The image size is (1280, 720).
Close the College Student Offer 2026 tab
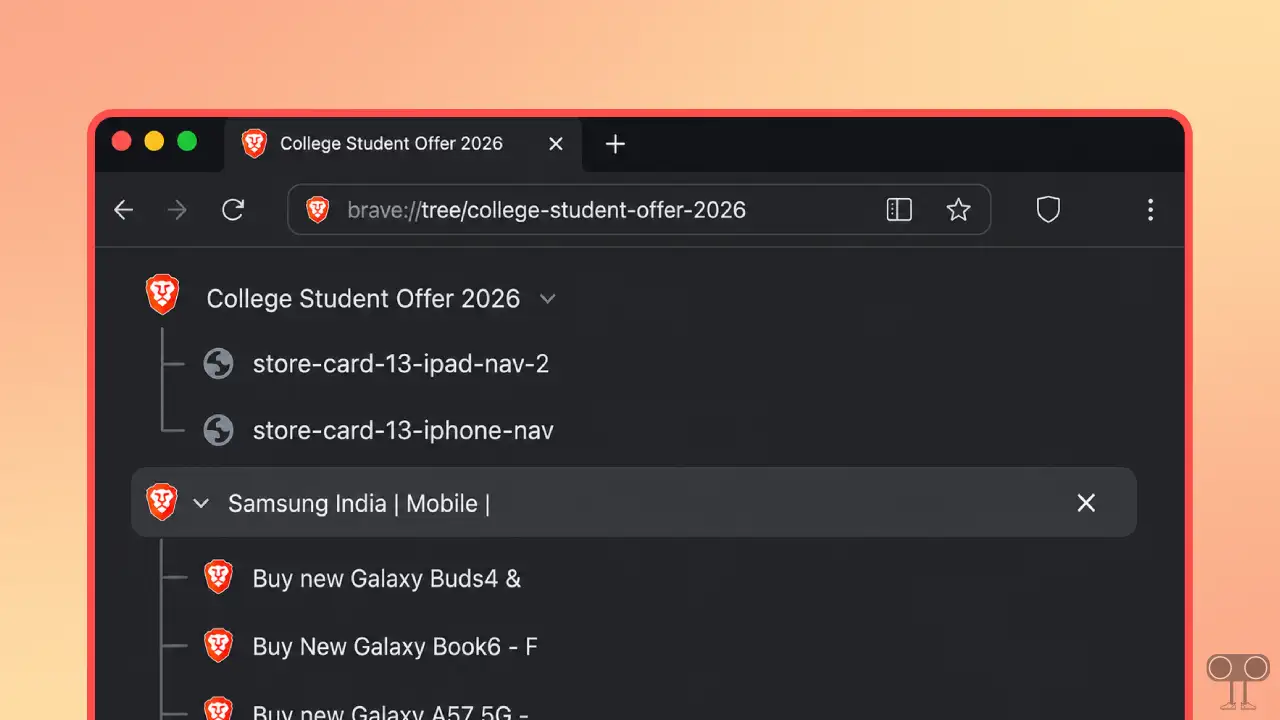coord(556,144)
